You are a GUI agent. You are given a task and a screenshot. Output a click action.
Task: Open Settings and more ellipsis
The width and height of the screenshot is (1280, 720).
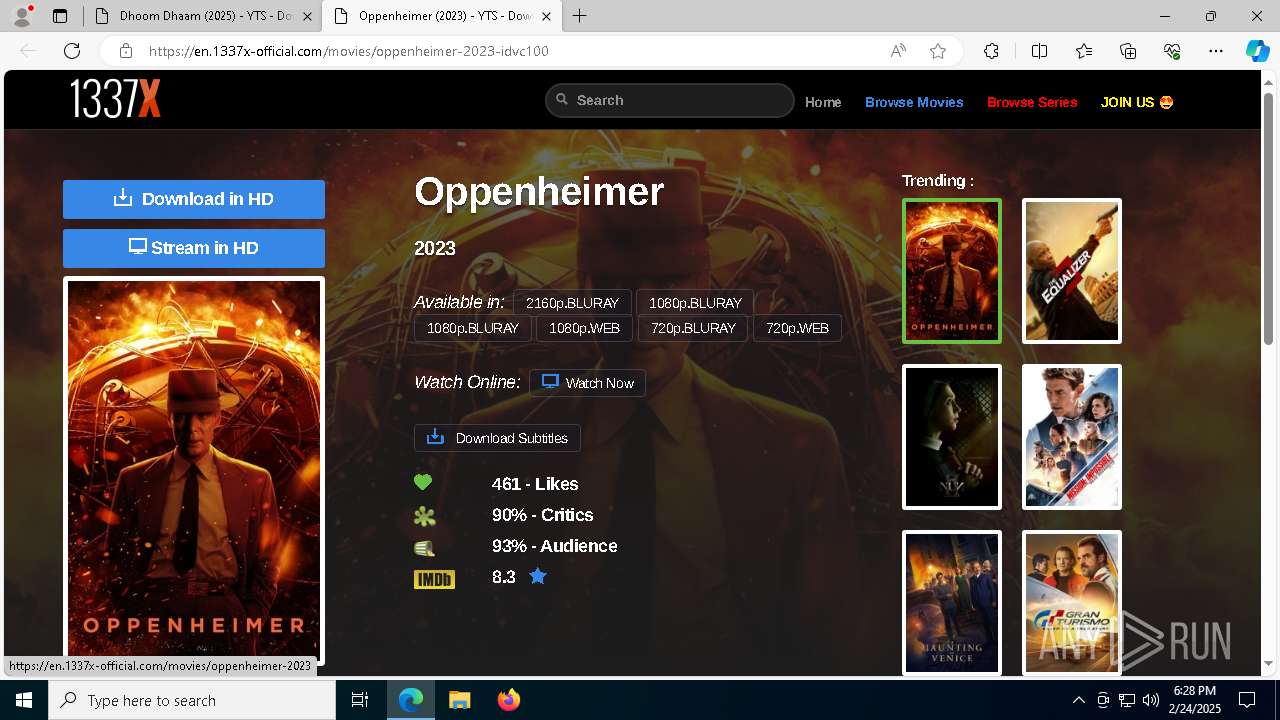(x=1216, y=51)
